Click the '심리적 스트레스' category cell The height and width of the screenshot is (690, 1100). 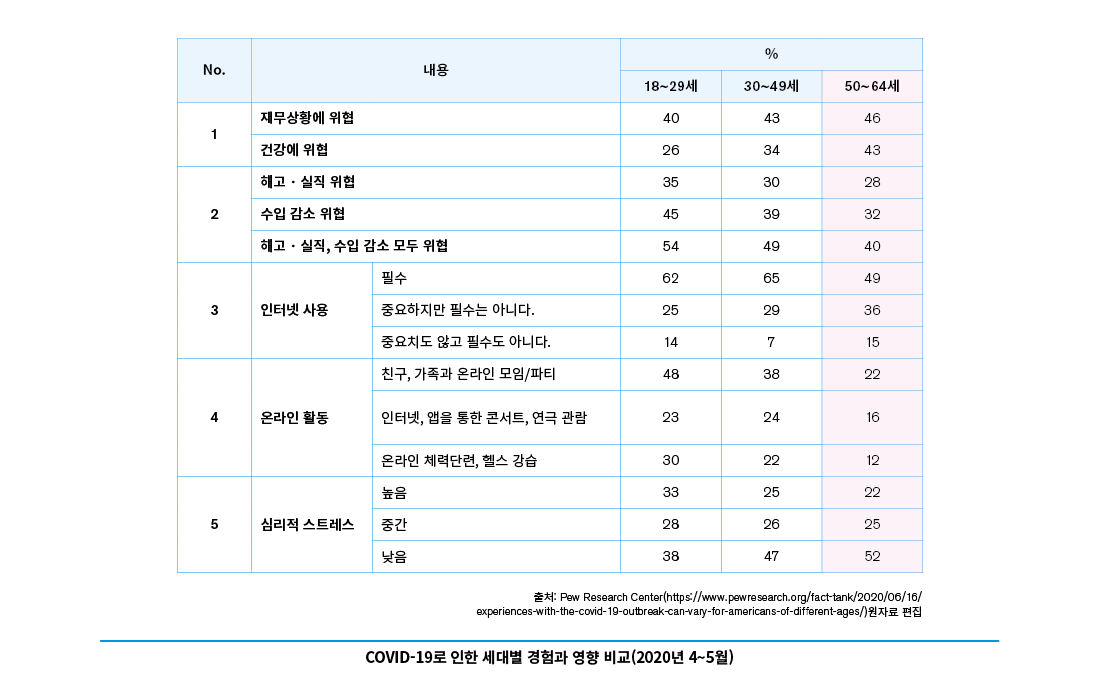(307, 524)
